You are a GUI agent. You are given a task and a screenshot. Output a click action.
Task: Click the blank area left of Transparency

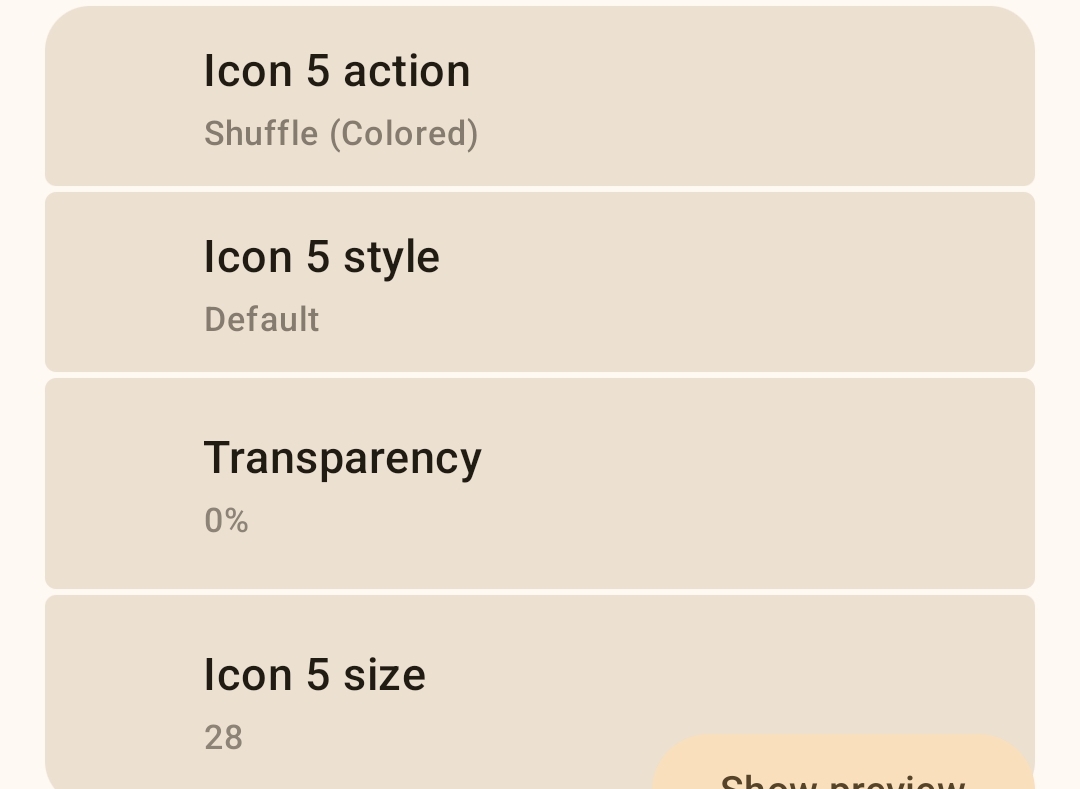pyautogui.click(x=120, y=483)
